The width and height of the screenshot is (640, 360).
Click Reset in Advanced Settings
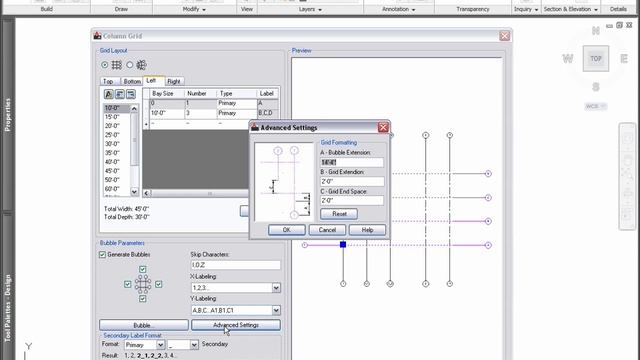339,214
